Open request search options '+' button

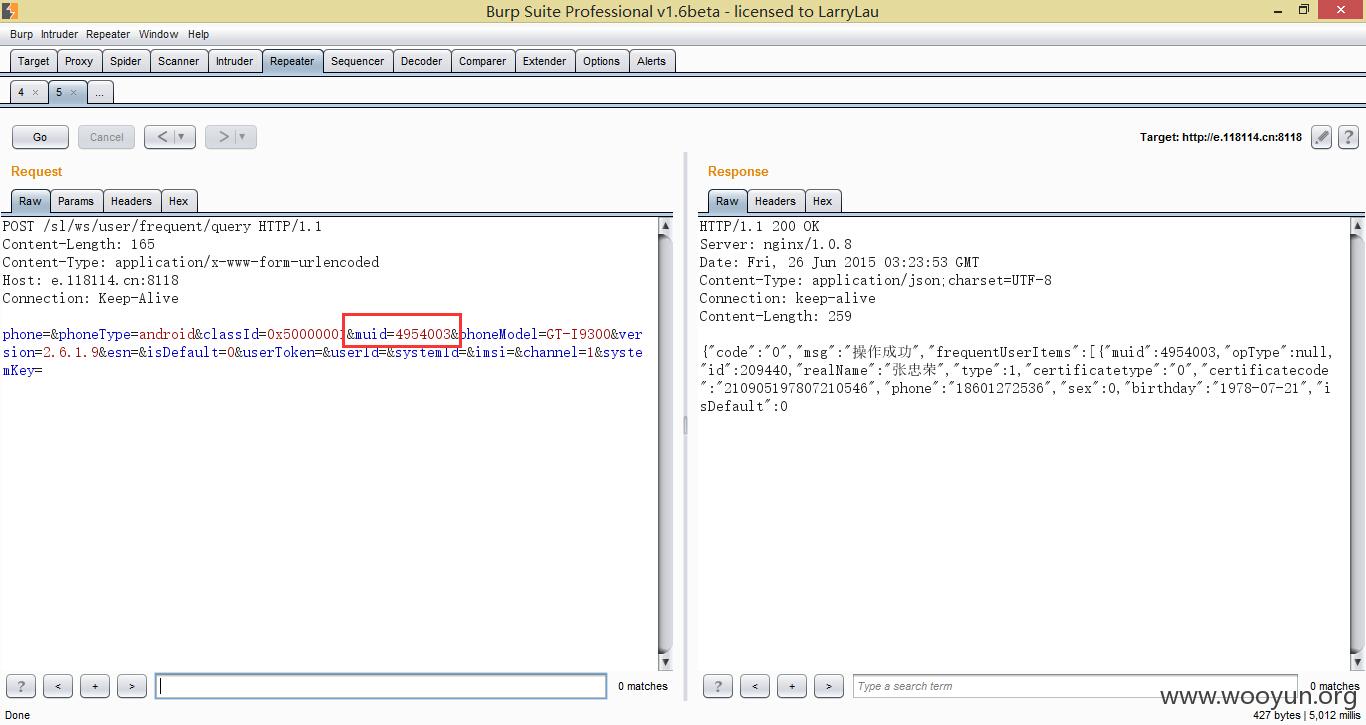click(x=95, y=686)
